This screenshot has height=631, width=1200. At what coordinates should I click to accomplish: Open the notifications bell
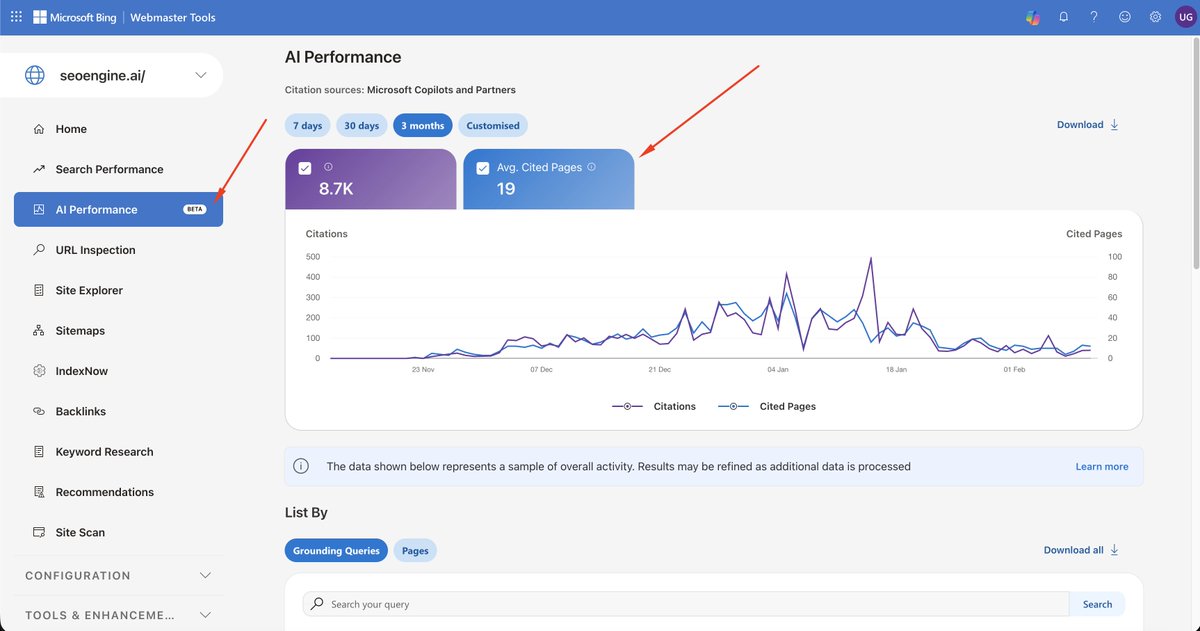1064,17
